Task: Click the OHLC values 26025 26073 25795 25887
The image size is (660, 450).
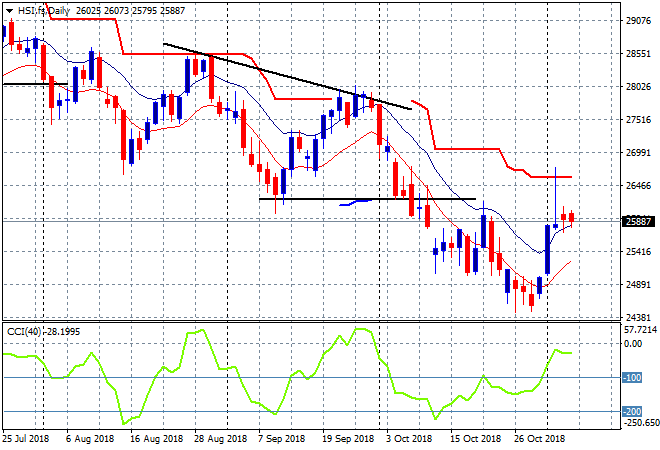Action: coord(130,11)
